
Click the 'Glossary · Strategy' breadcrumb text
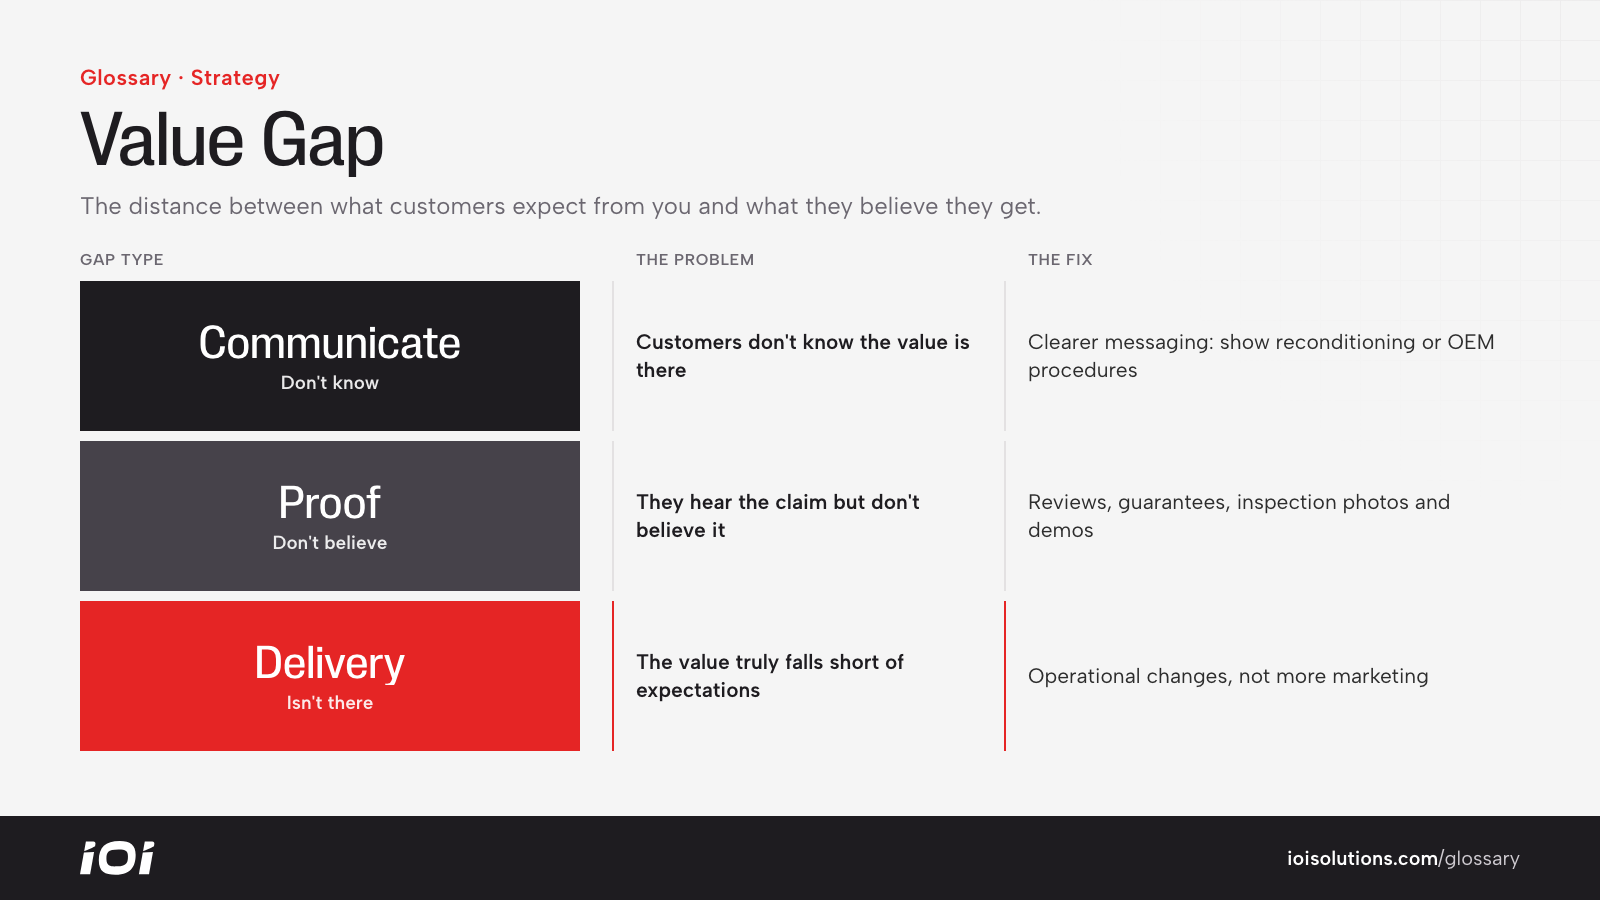coord(180,78)
